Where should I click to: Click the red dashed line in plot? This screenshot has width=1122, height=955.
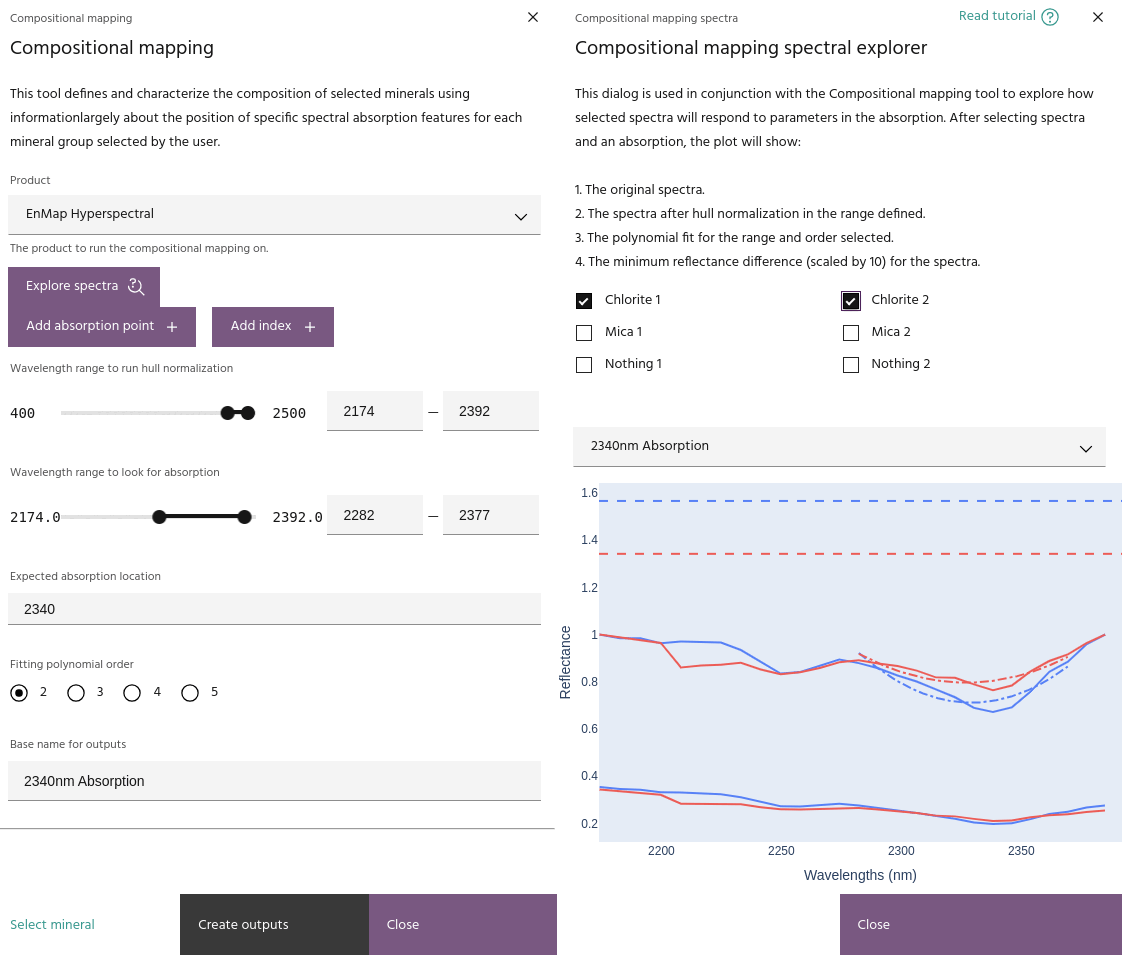pos(859,554)
